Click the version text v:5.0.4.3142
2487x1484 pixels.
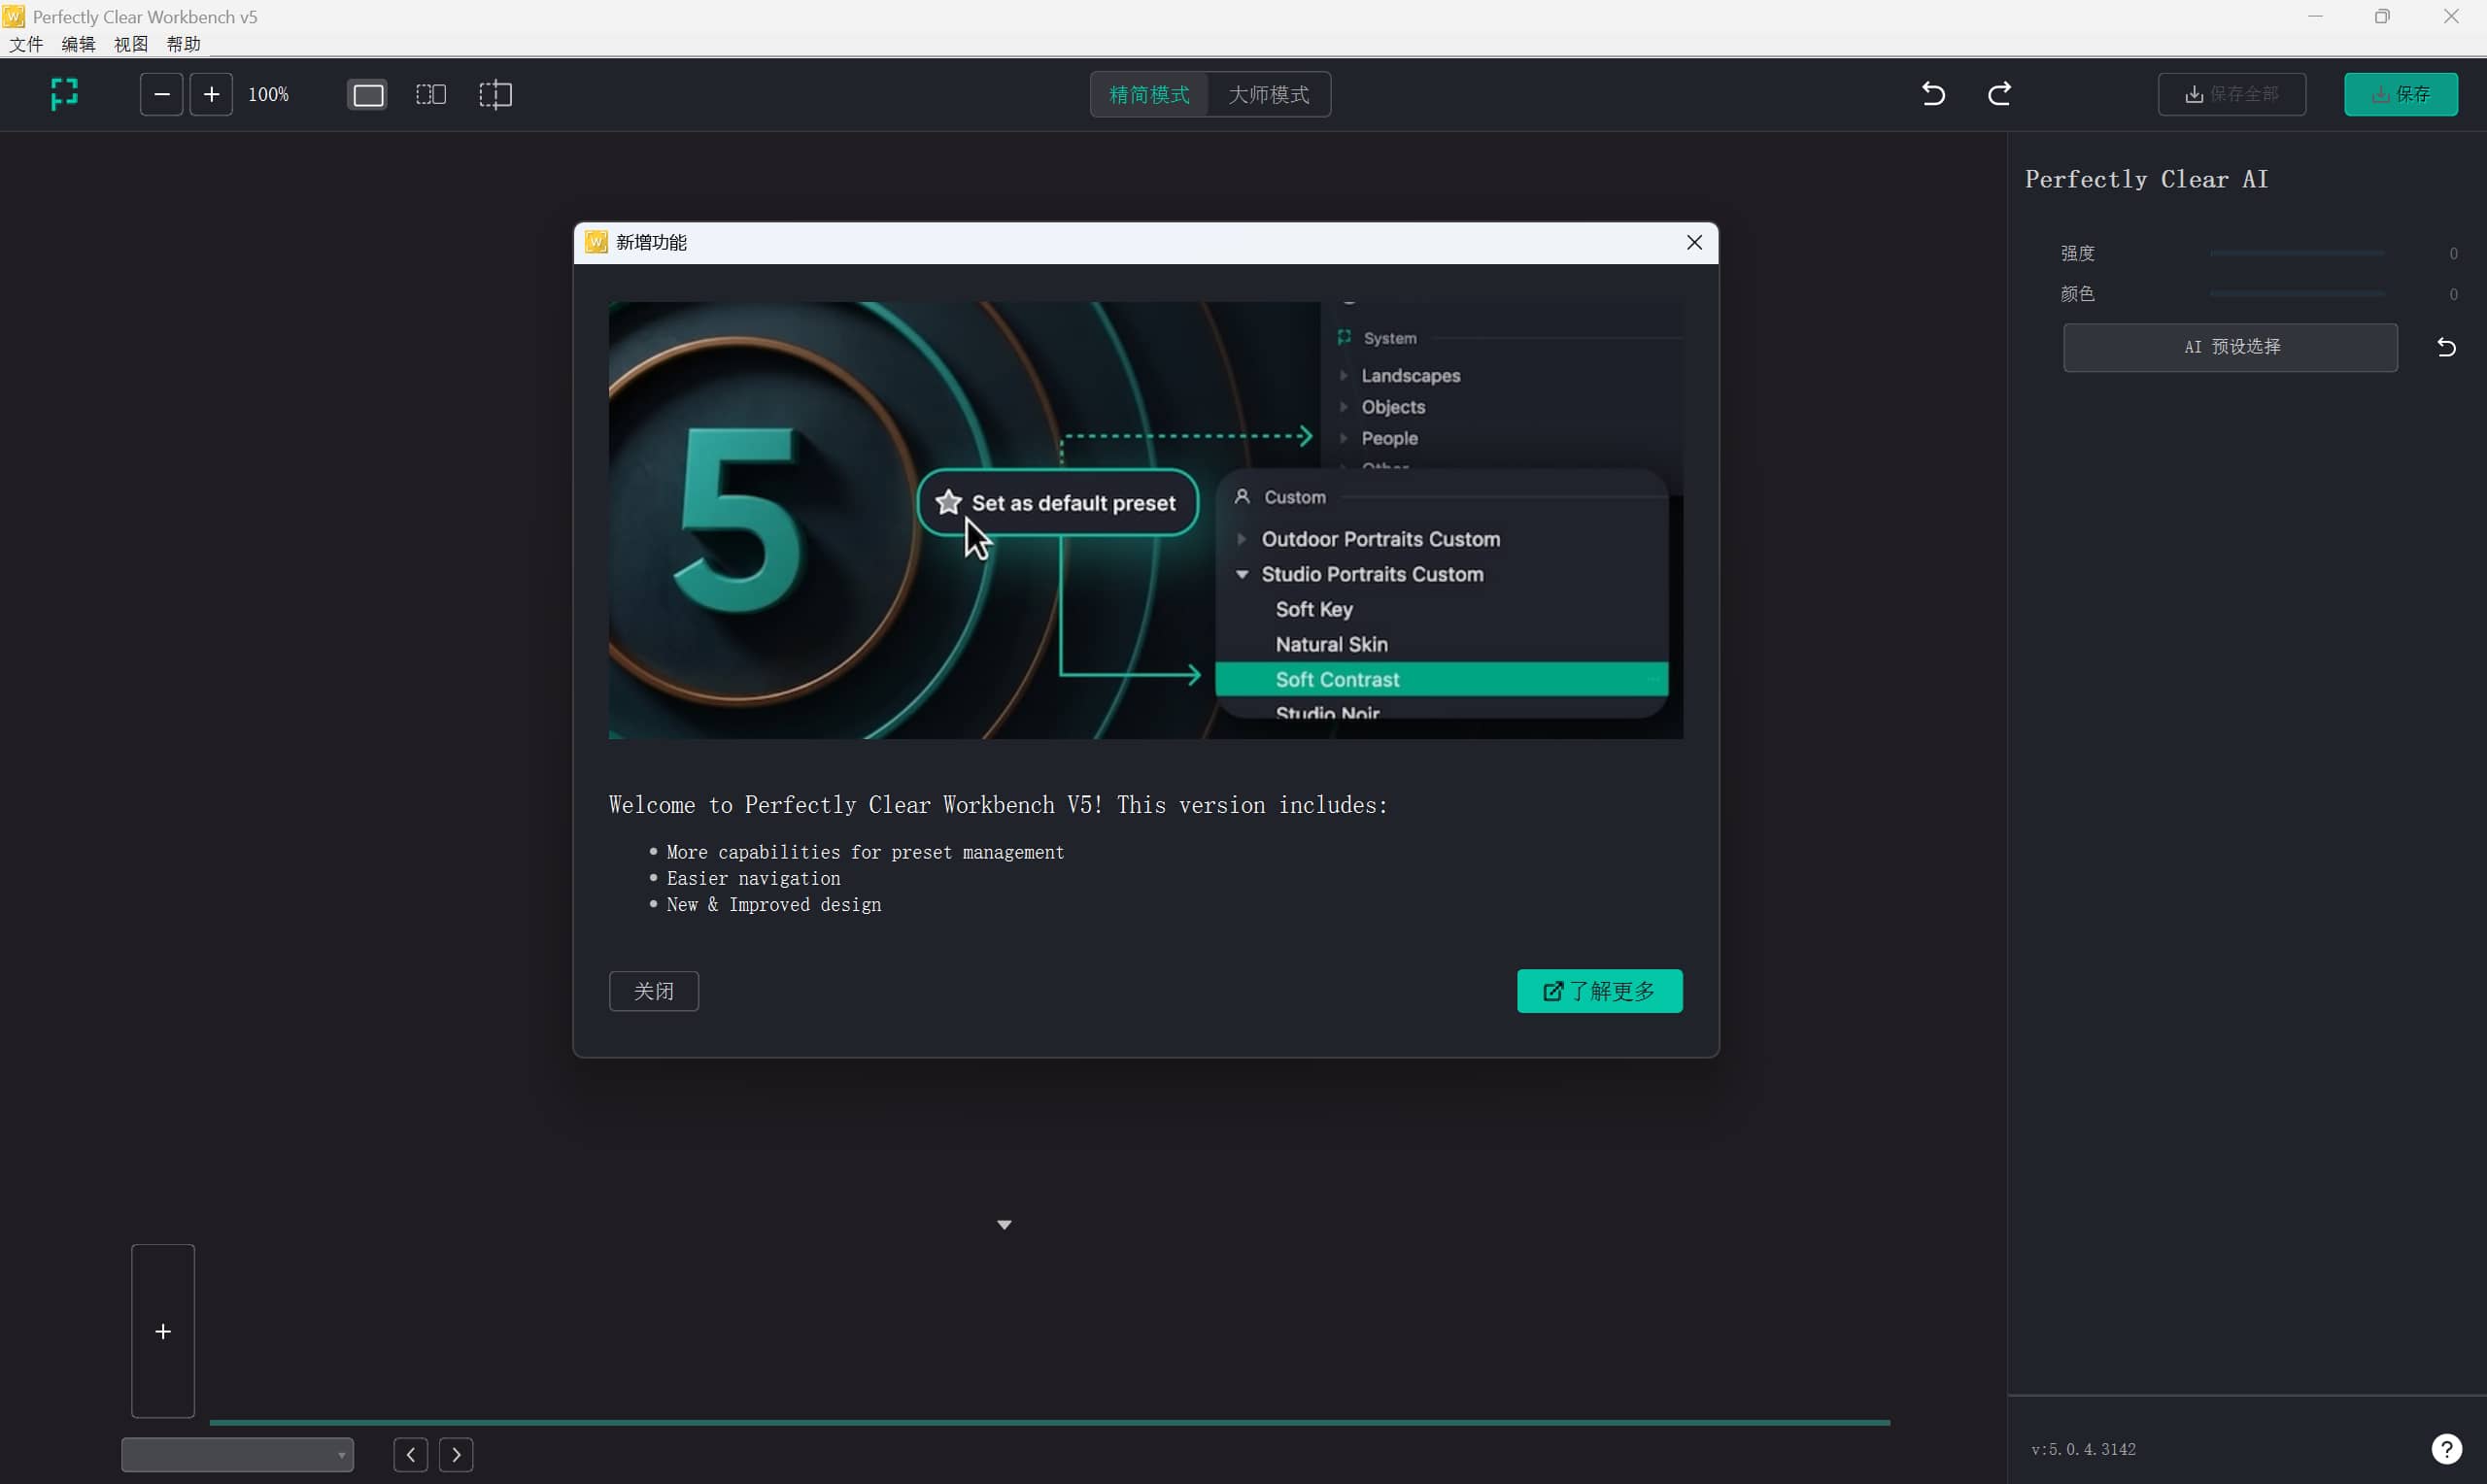pyautogui.click(x=2083, y=1449)
